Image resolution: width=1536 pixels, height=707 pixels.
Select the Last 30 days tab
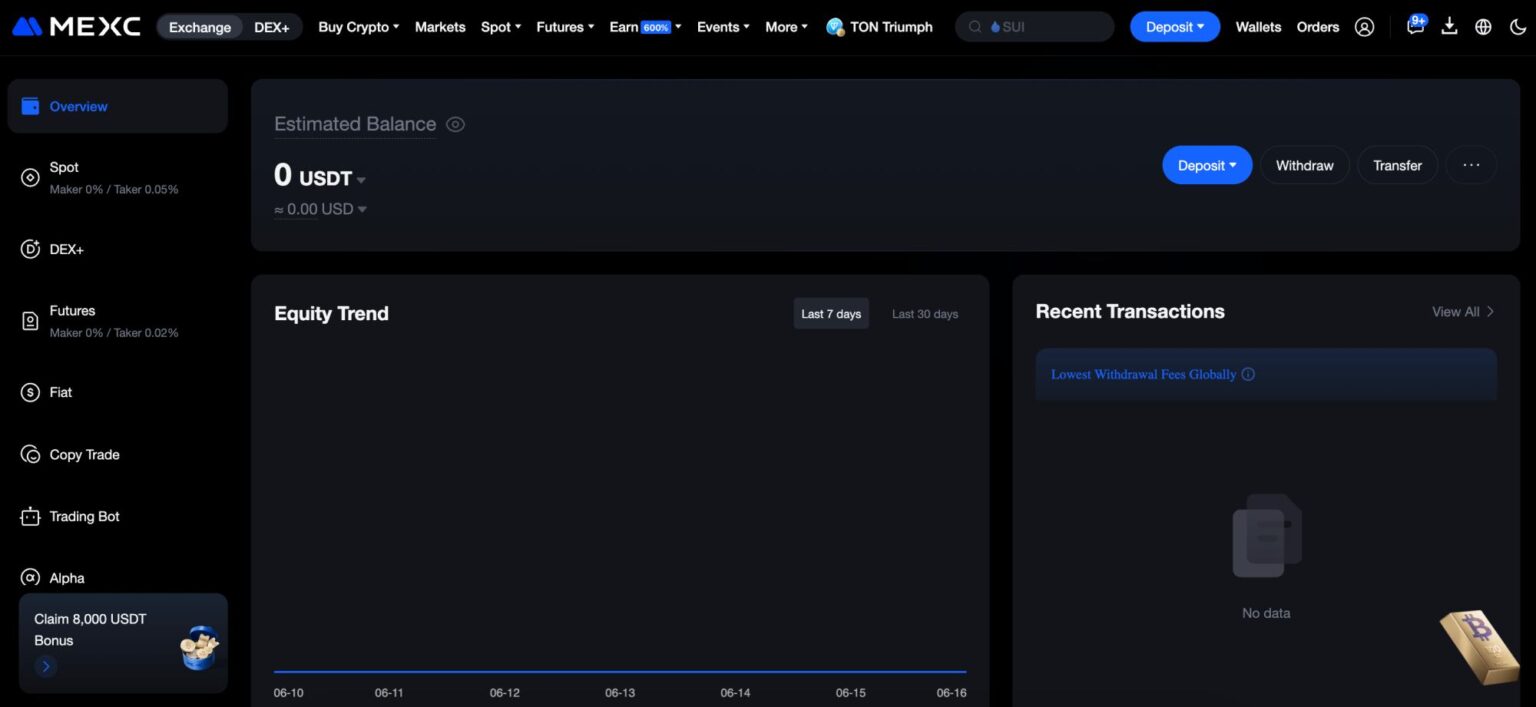[x=924, y=314]
